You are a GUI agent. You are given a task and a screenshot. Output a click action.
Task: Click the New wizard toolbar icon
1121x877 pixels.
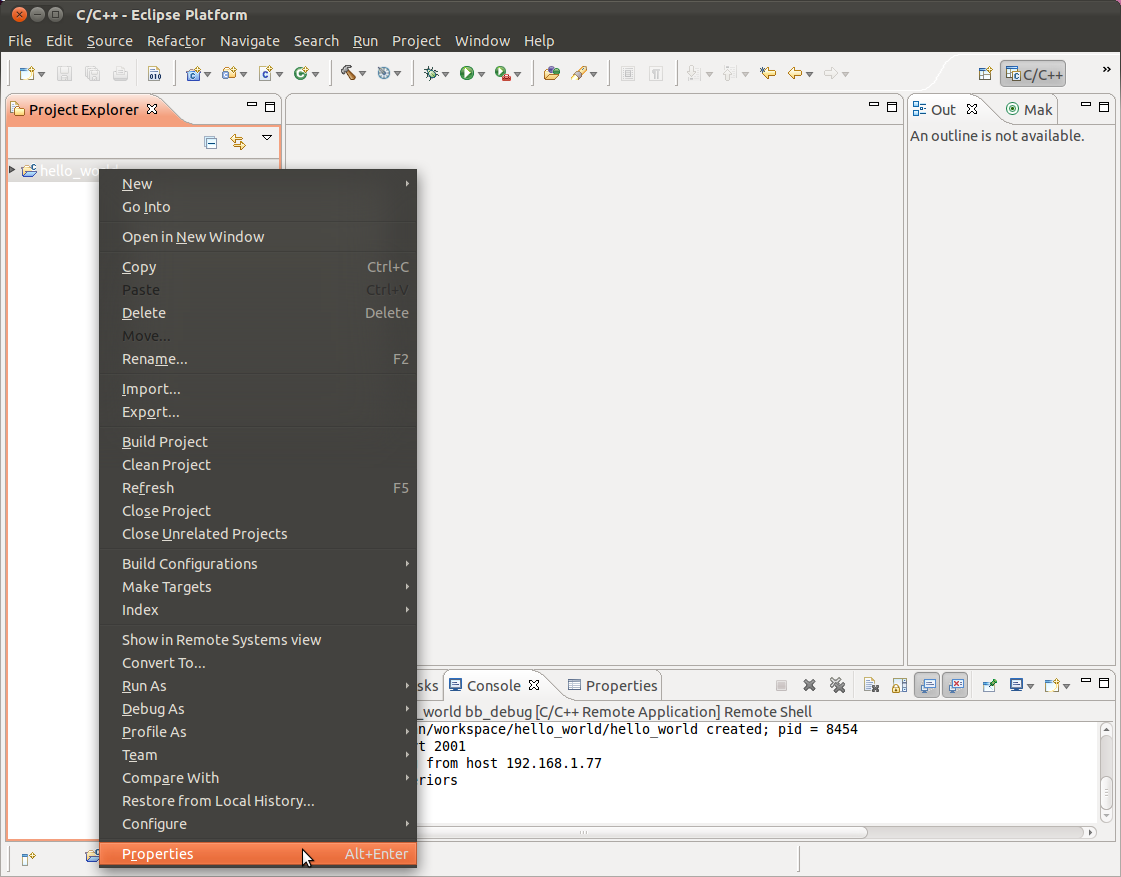[x=27, y=74]
